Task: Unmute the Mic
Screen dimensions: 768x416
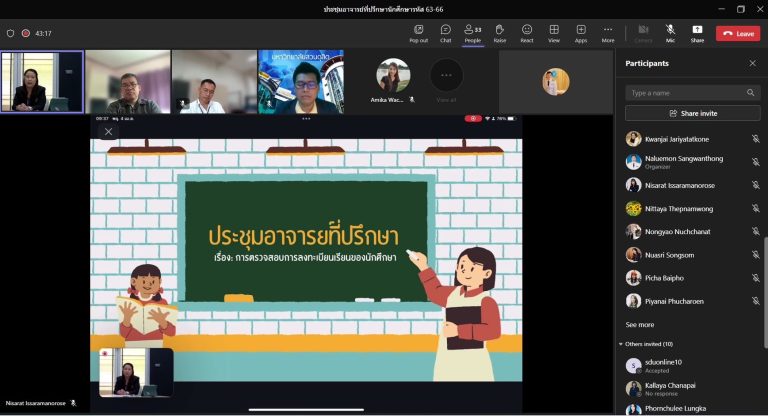Action: click(x=670, y=33)
